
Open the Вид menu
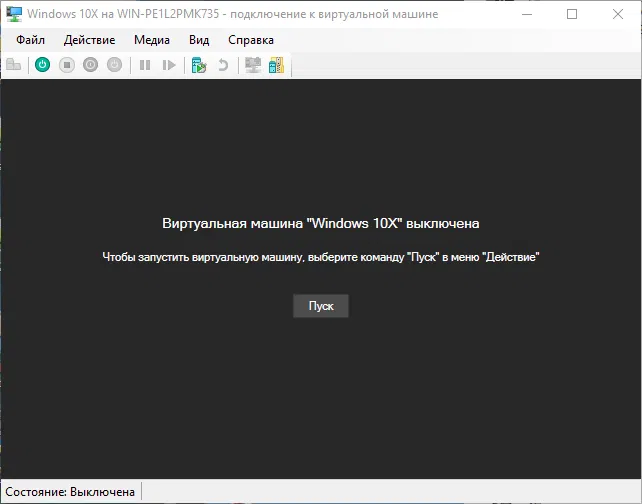point(199,40)
